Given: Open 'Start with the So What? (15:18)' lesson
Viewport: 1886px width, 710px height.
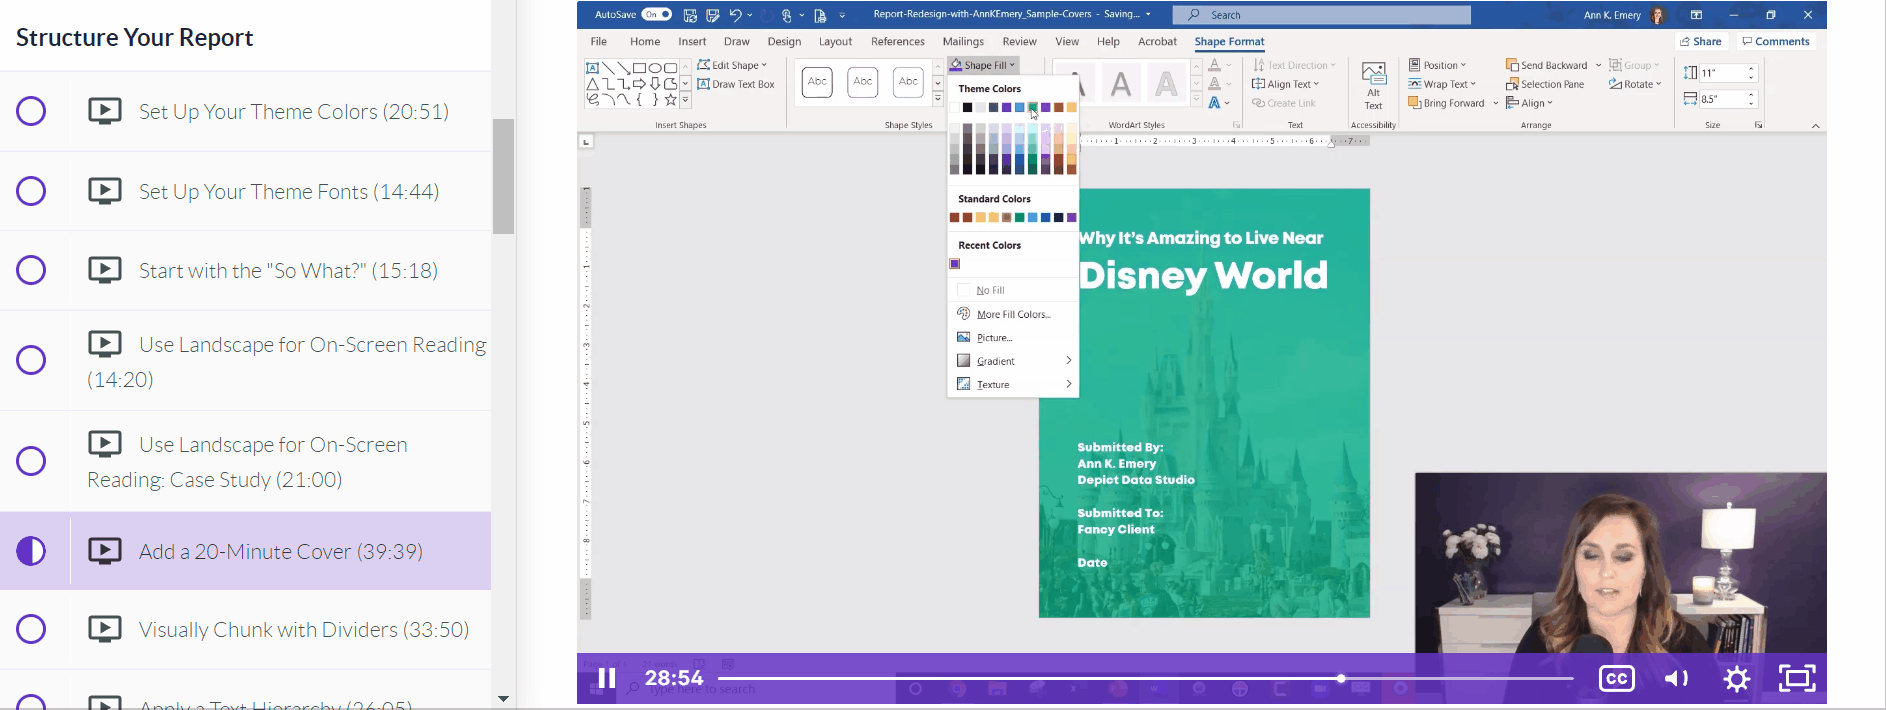Looking at the screenshot, I should [288, 270].
